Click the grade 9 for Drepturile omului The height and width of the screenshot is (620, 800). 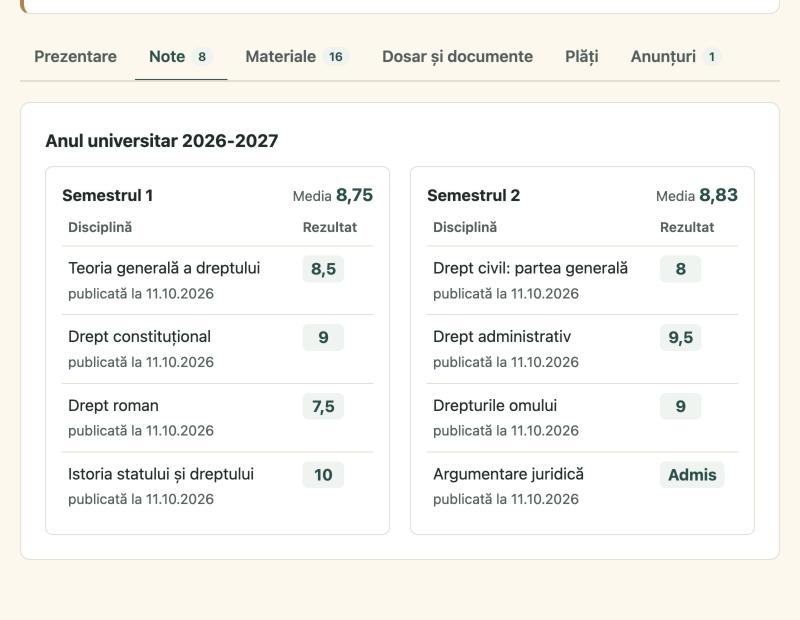681,406
